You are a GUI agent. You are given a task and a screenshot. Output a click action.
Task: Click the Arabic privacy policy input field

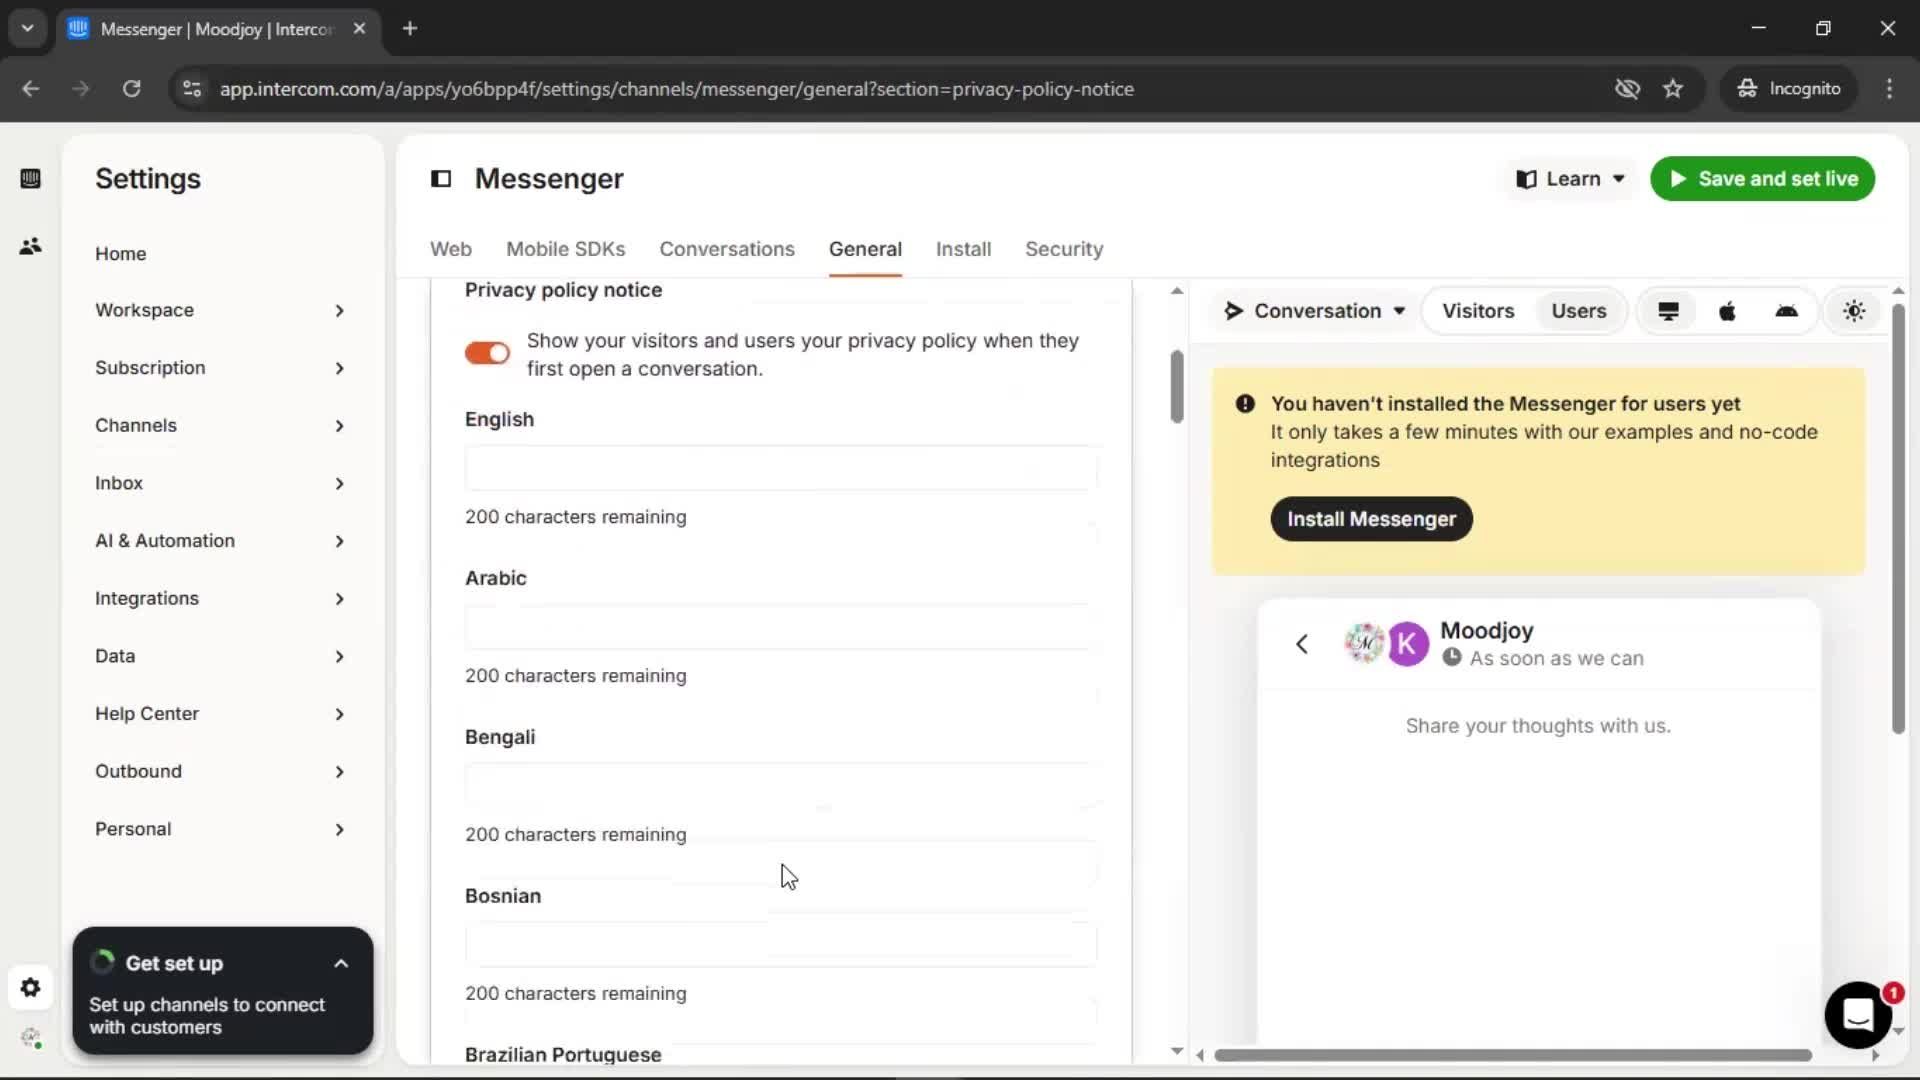point(780,627)
